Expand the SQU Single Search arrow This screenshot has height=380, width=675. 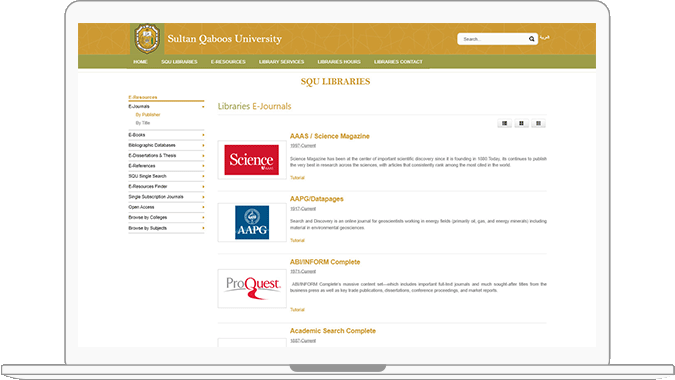tap(203, 176)
